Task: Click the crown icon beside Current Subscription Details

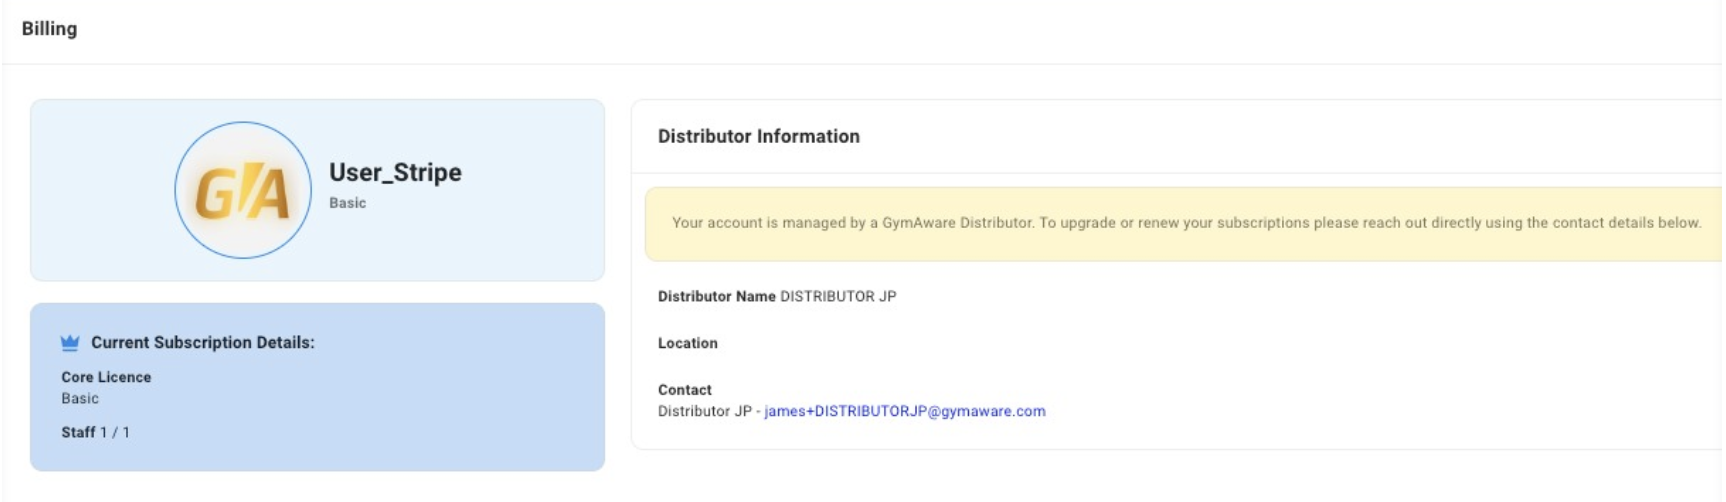Action: pos(70,343)
